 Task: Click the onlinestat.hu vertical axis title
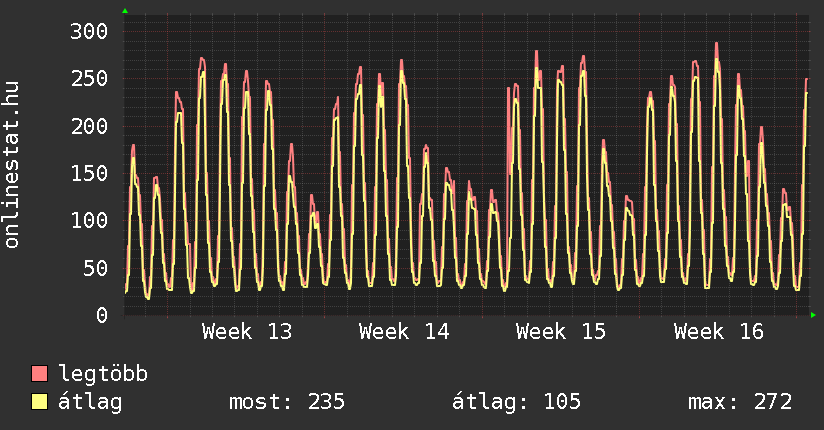(x=13, y=165)
